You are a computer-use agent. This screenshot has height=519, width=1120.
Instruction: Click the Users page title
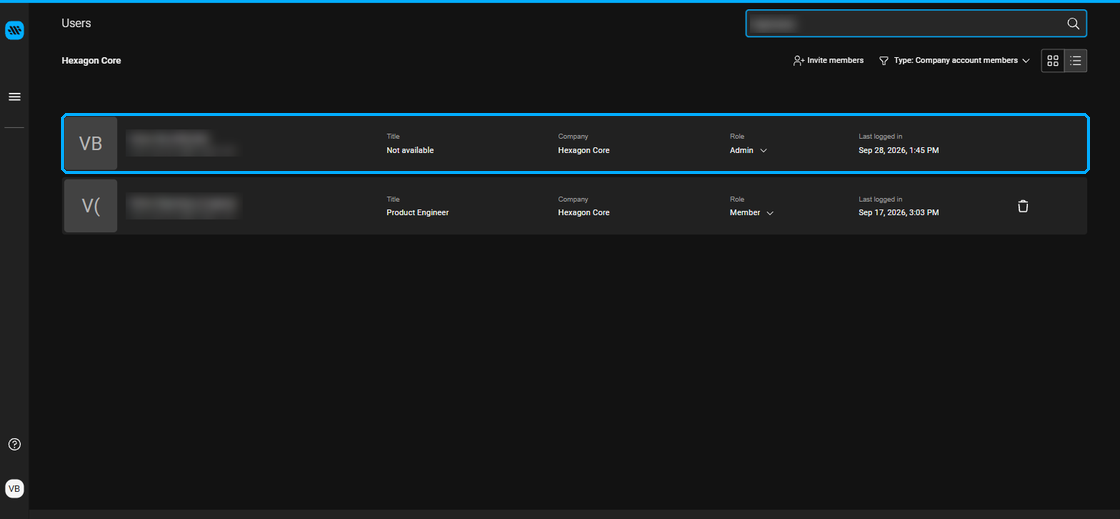pos(76,24)
